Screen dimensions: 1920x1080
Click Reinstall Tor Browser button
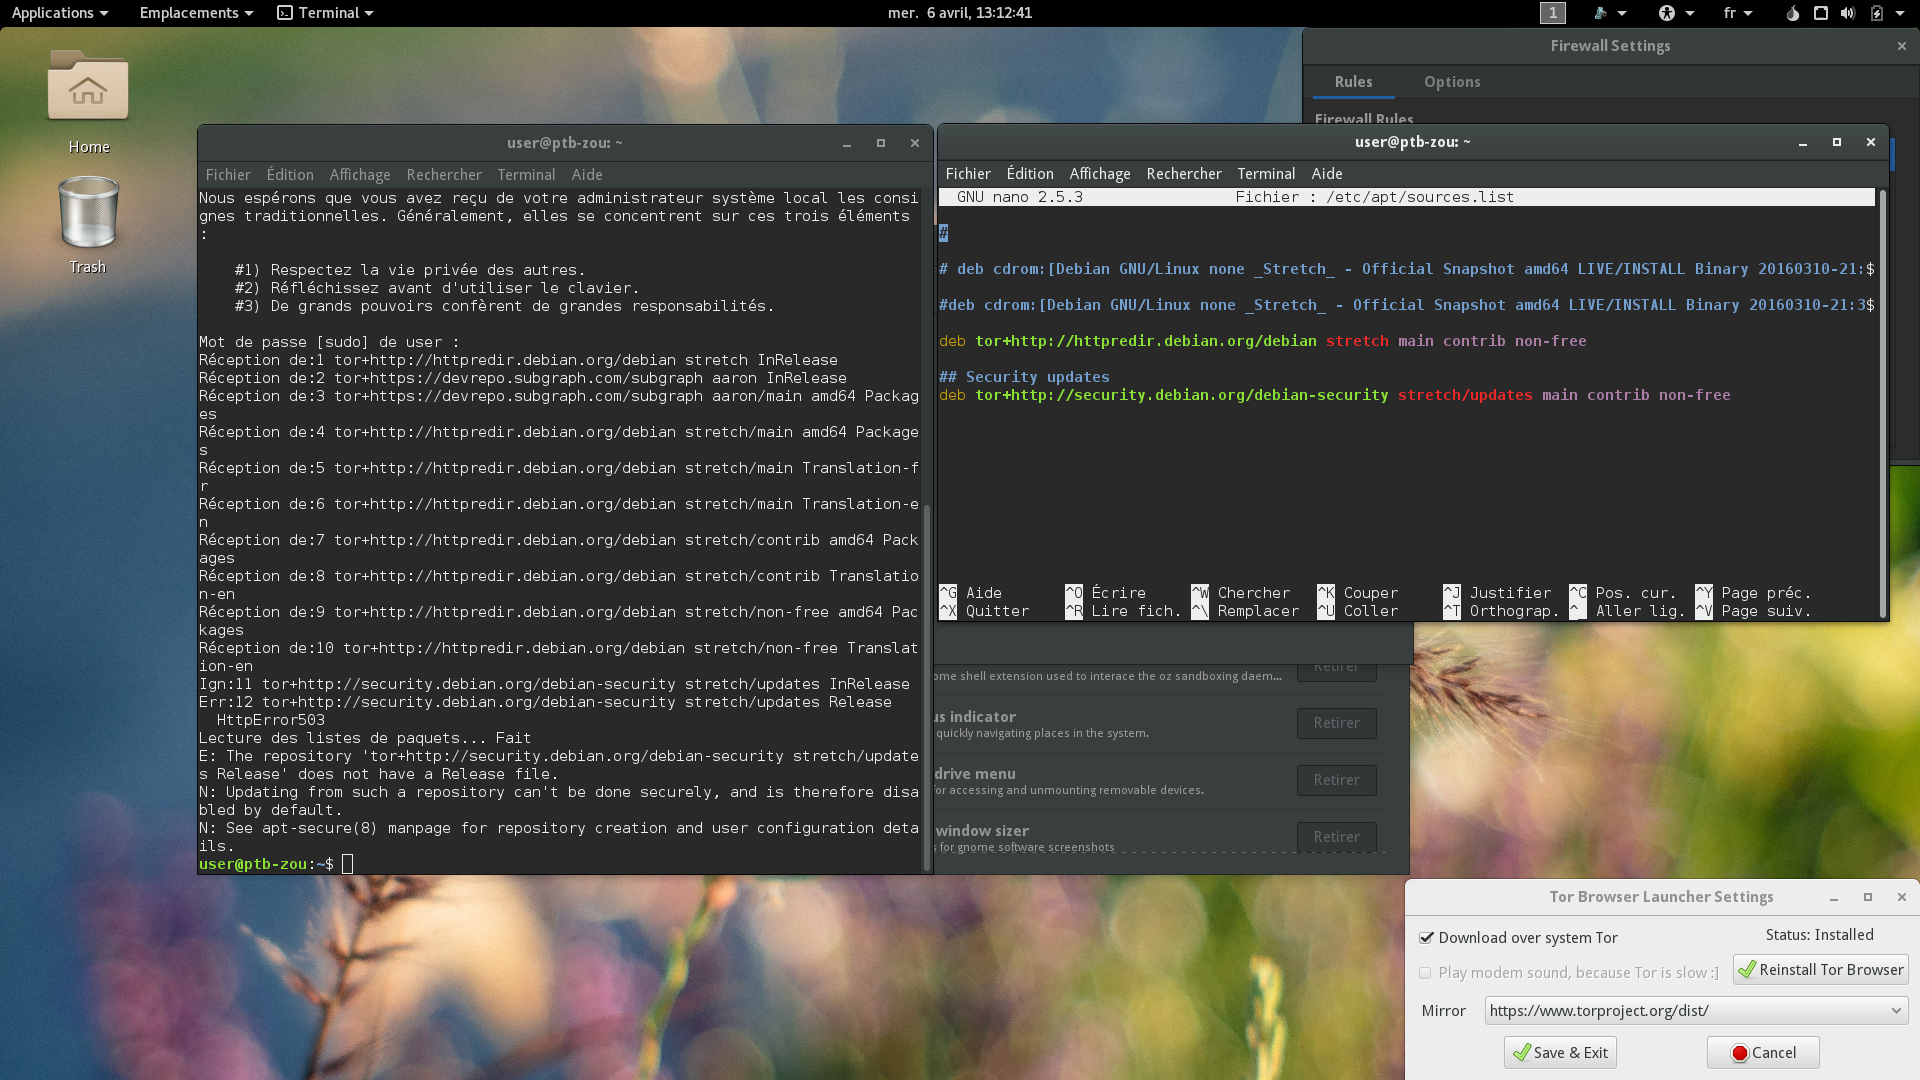coord(1820,970)
